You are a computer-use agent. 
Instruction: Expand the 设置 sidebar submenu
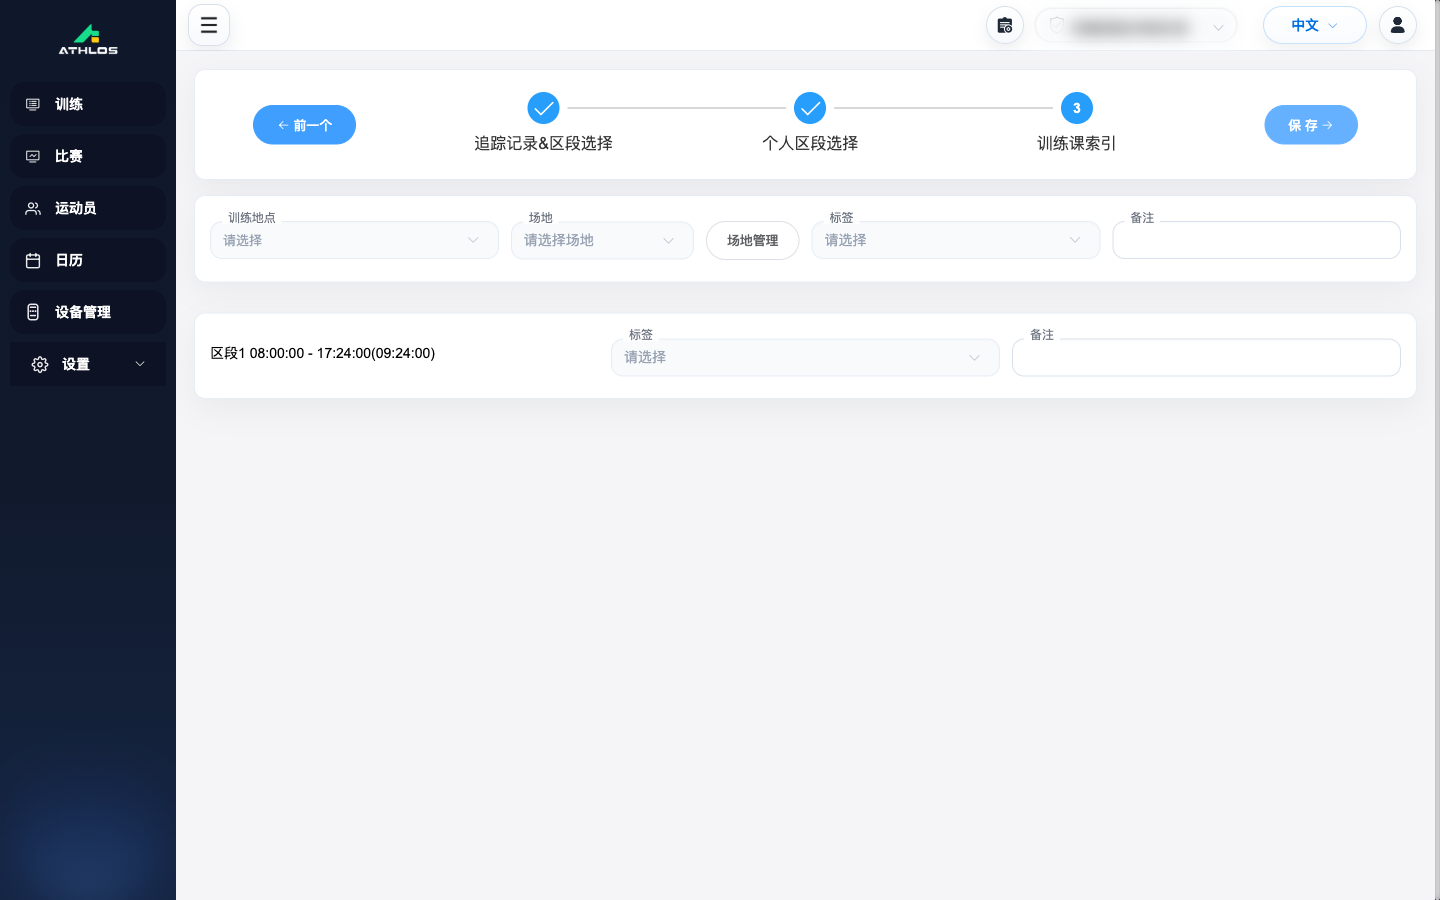88,364
